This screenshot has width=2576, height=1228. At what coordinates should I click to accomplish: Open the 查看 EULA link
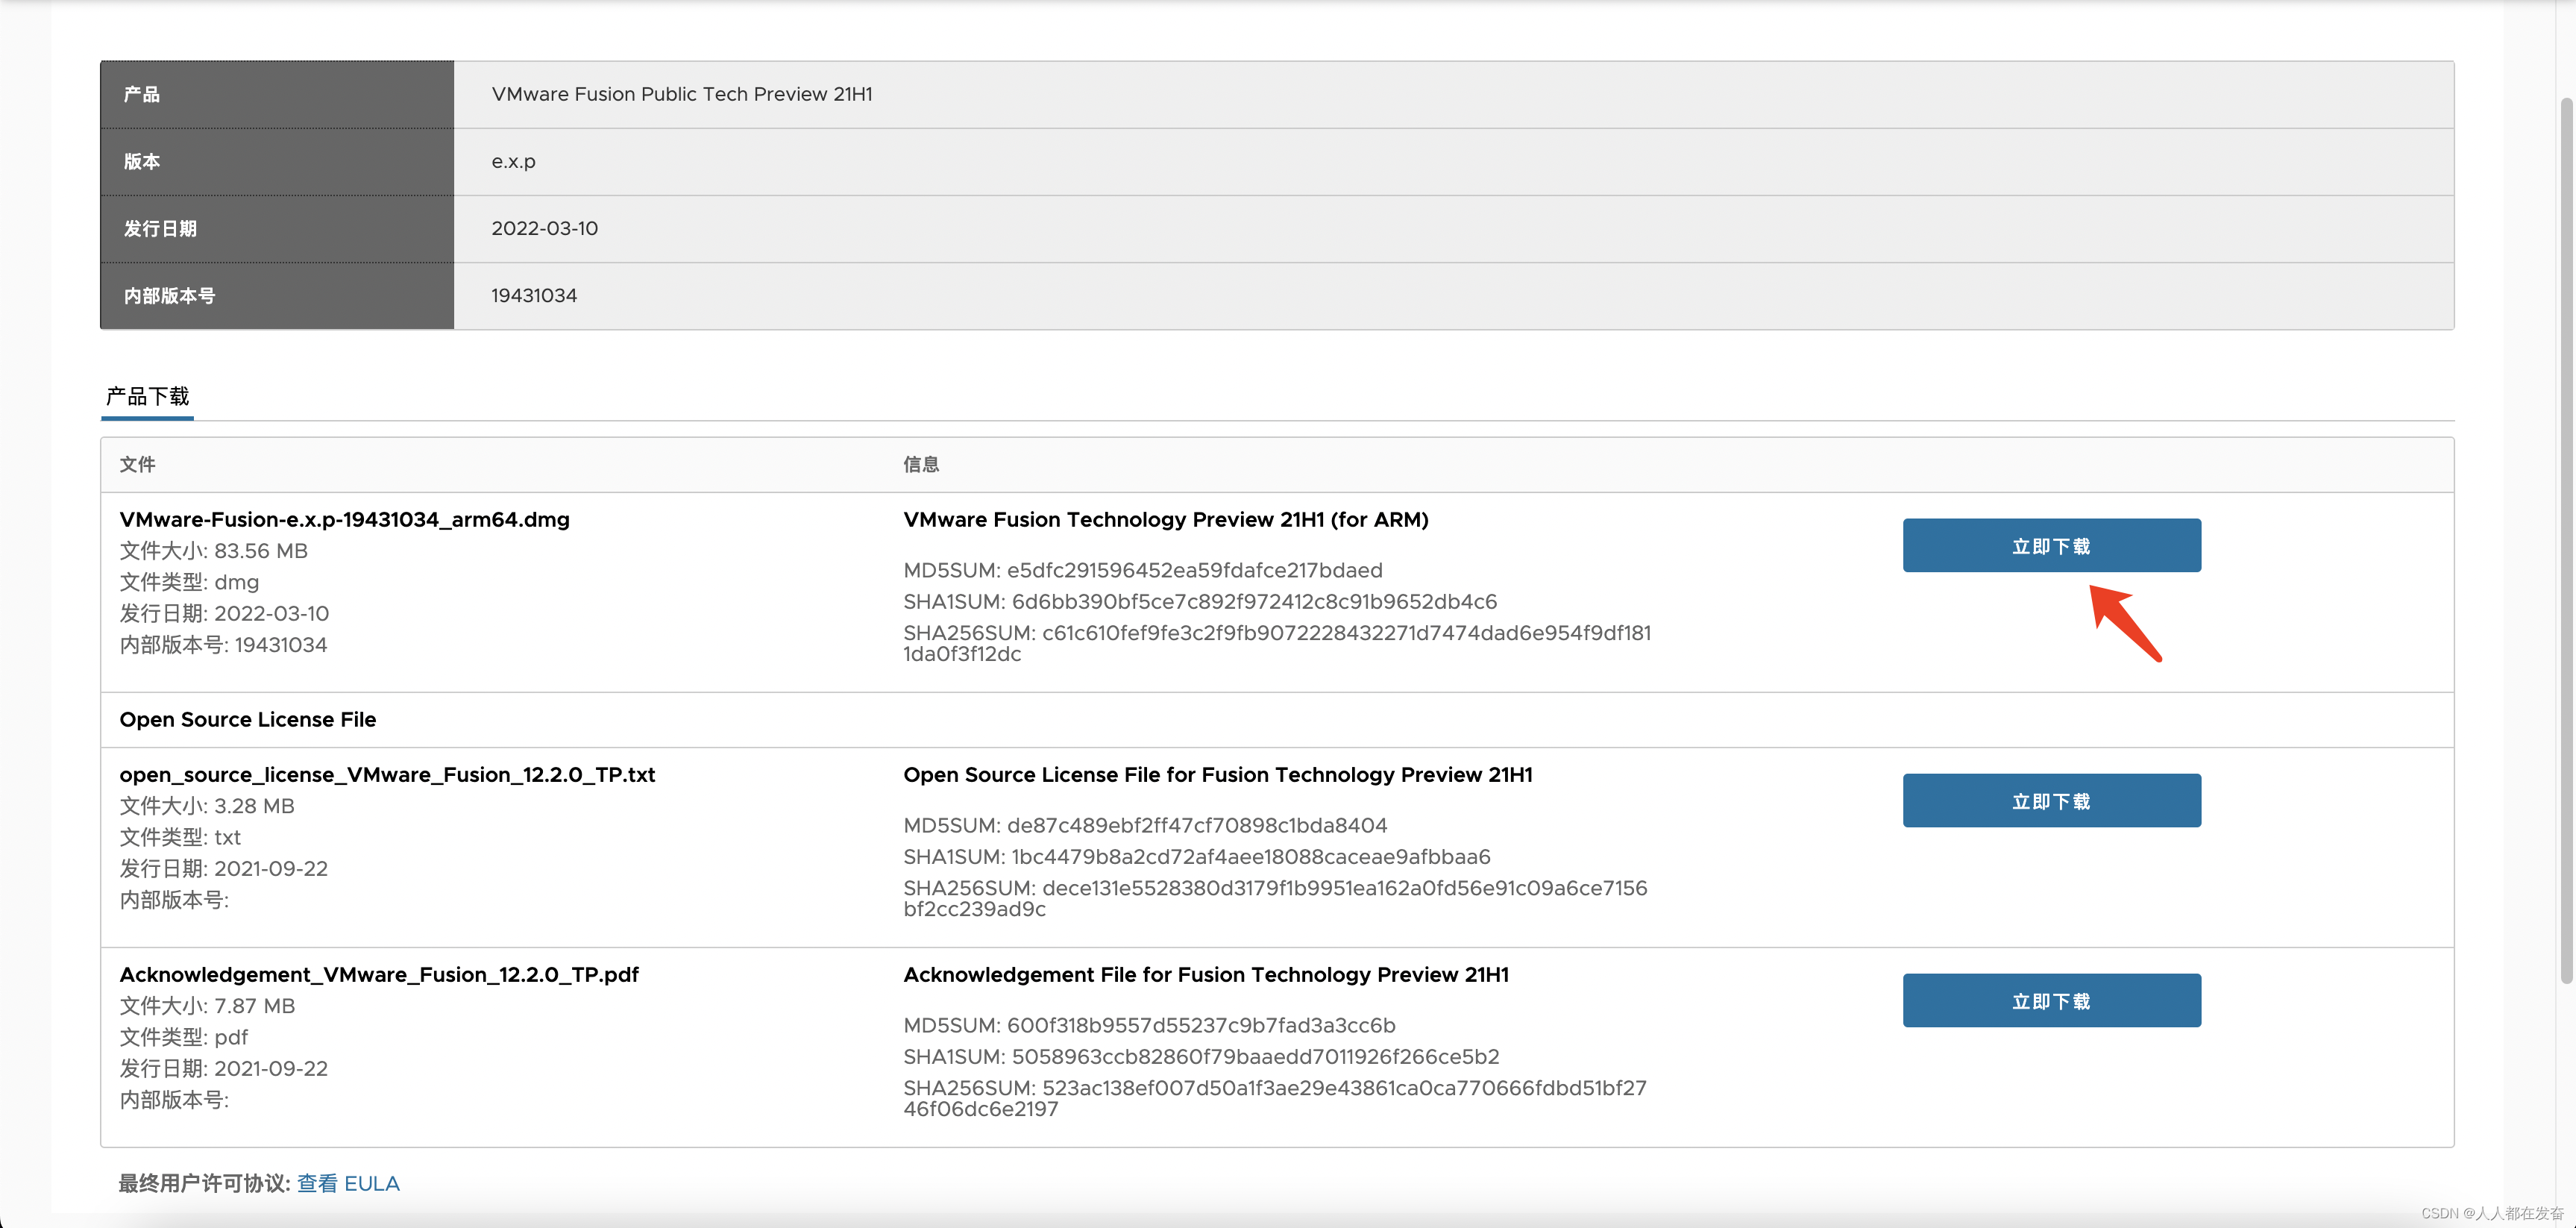pyautogui.click(x=348, y=1183)
